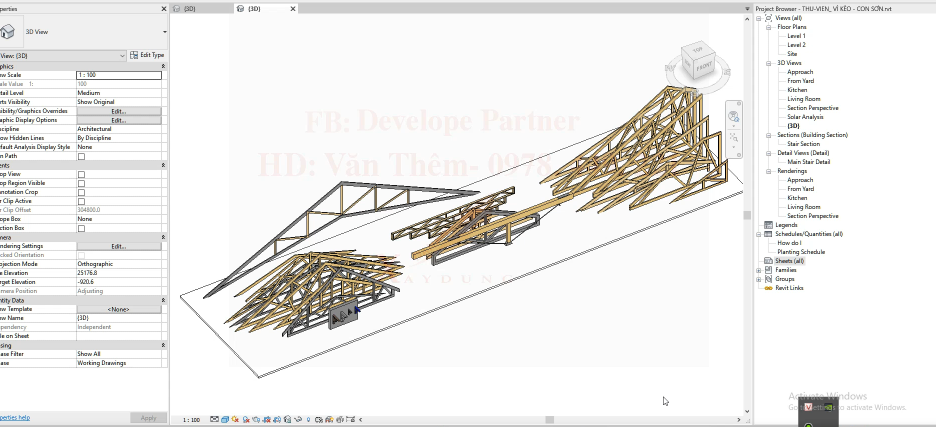This screenshot has width=936, height=427.
Task: Open the Living Room 3D view item
Action: click(x=803, y=99)
